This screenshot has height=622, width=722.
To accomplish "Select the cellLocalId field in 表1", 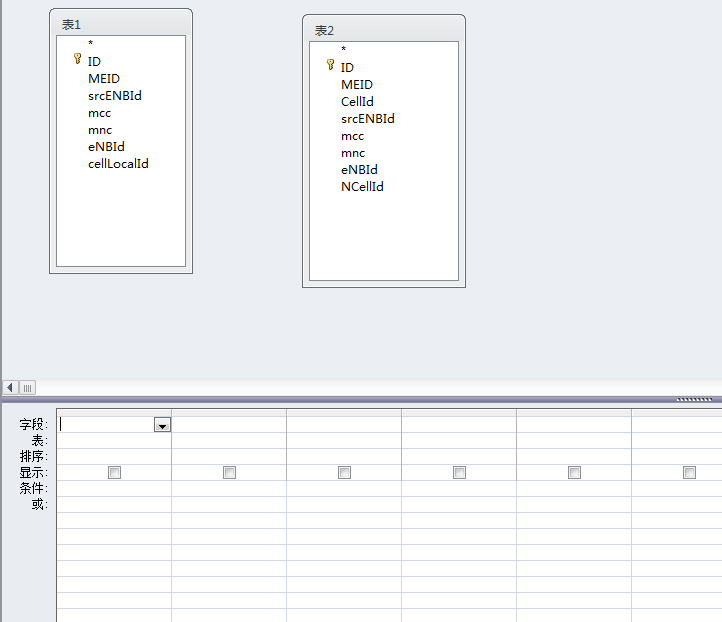I will [x=118, y=164].
